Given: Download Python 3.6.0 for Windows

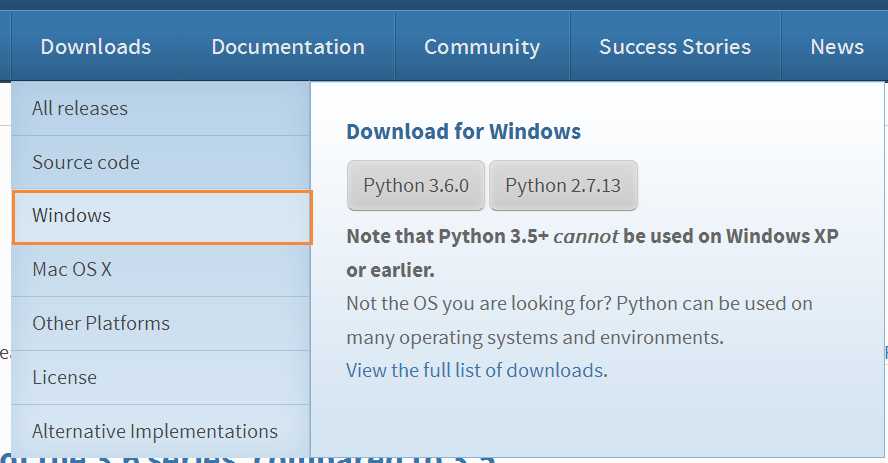Looking at the screenshot, I should click(x=416, y=186).
